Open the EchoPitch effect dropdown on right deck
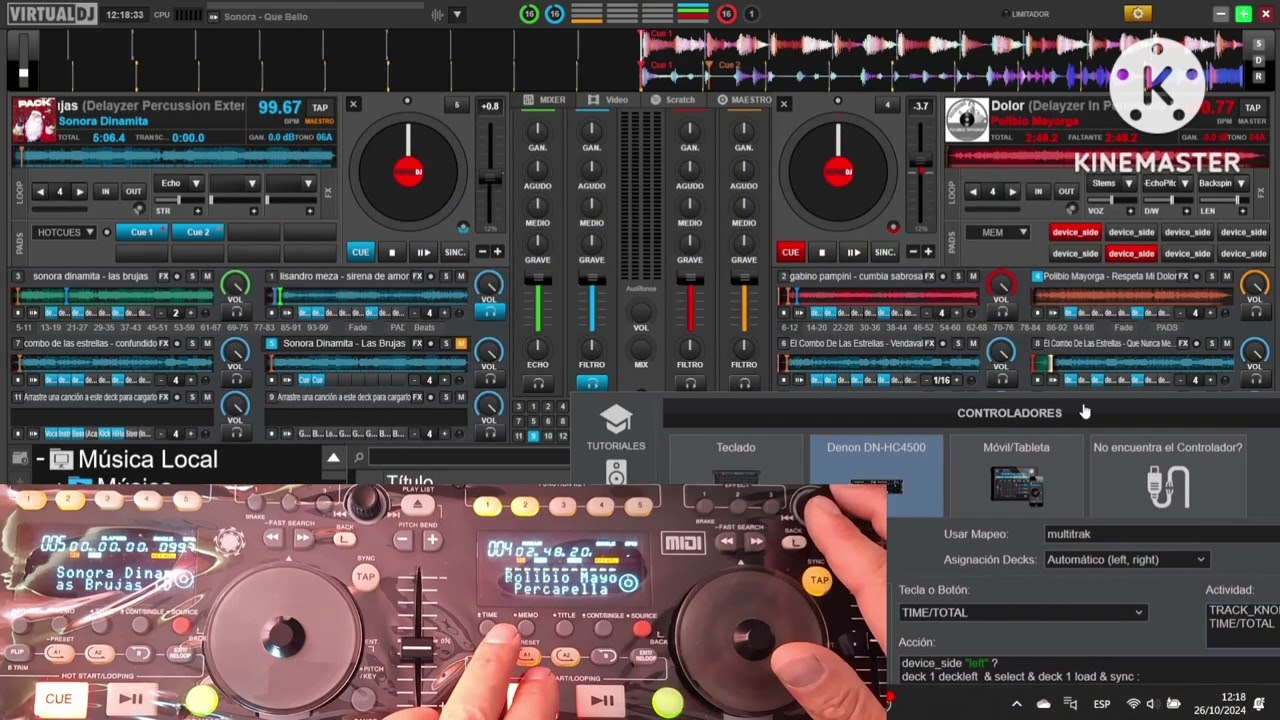The width and height of the screenshot is (1280, 720). click(x=1185, y=184)
